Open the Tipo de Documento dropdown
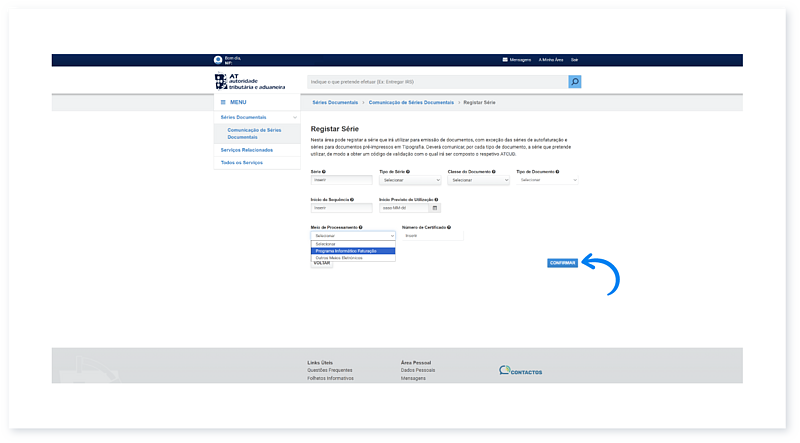The image size is (800, 443). coord(547,180)
